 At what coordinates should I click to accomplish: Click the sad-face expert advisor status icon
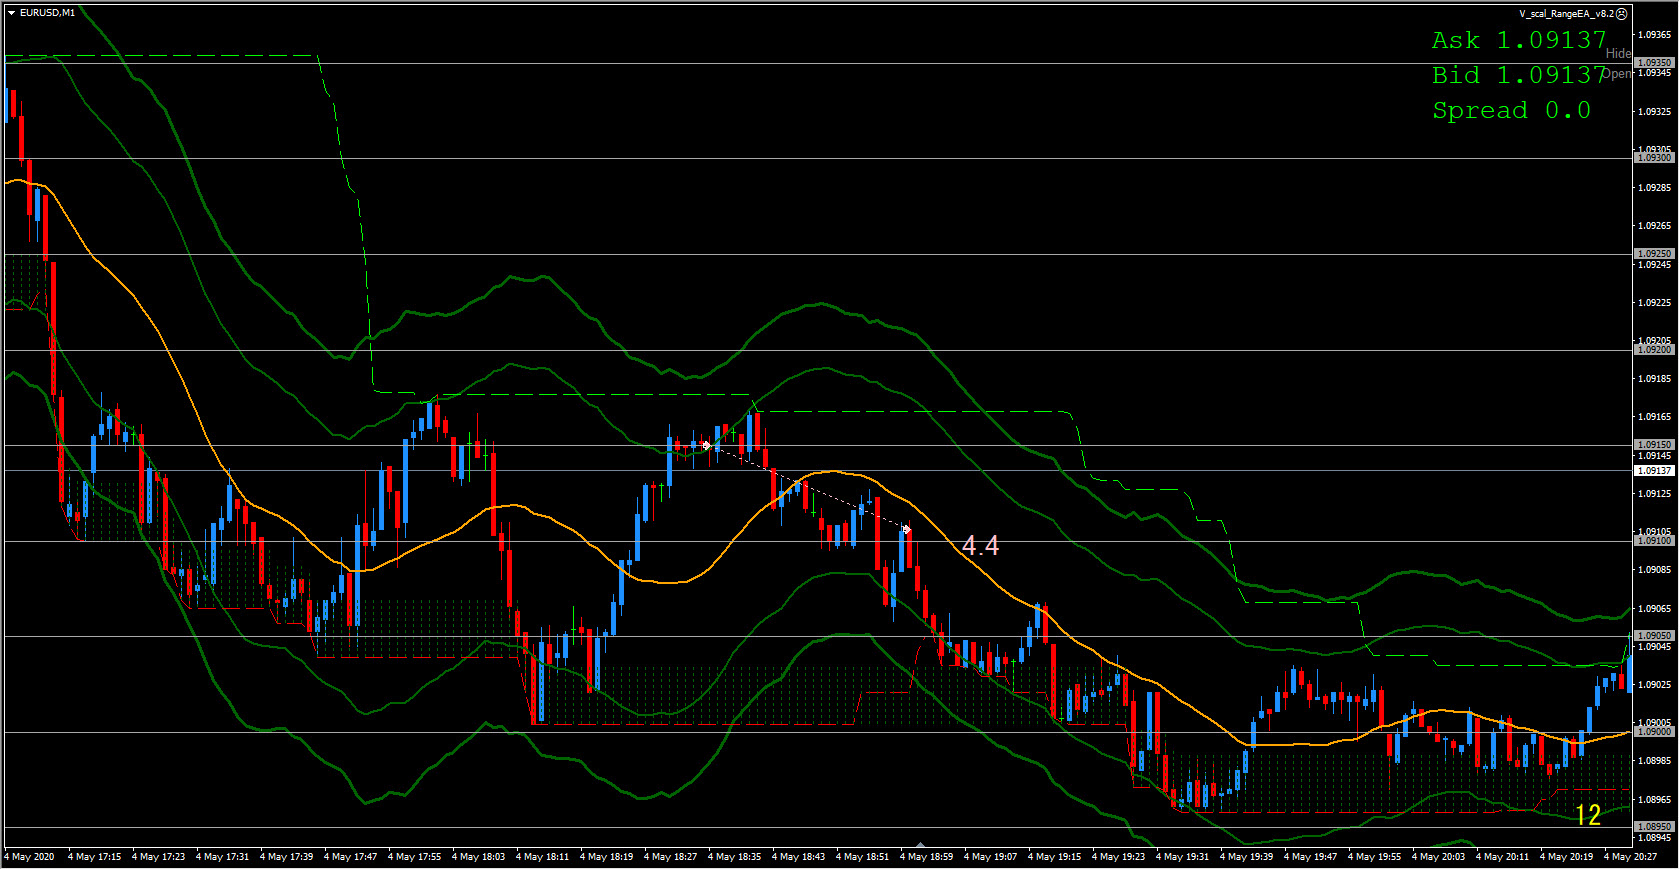click(x=1622, y=14)
